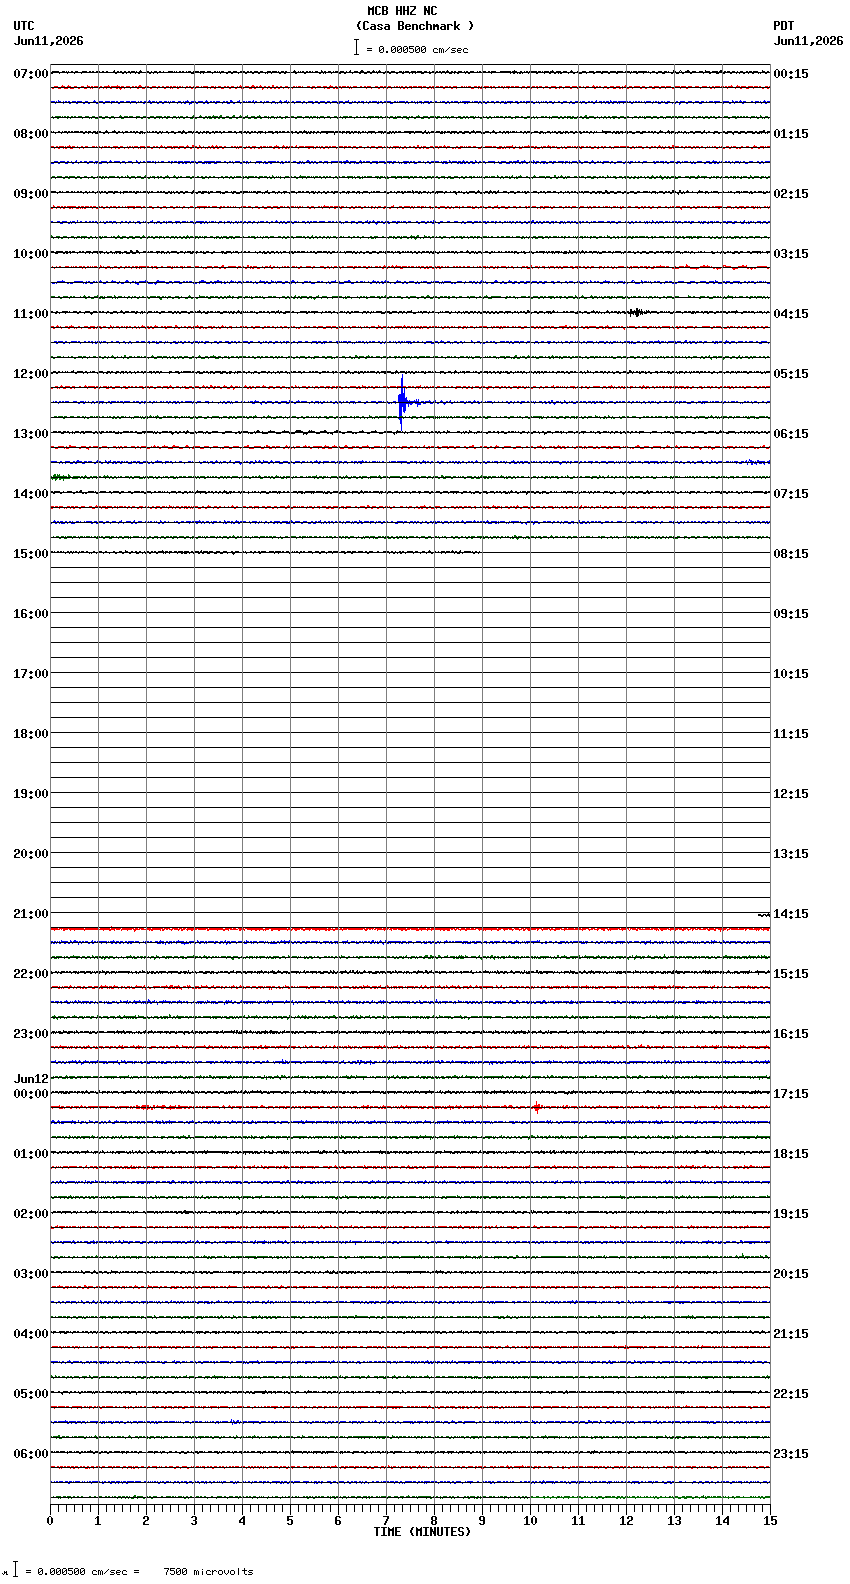
Task: Click the 08:15 PDT time label
Action: pos(791,554)
